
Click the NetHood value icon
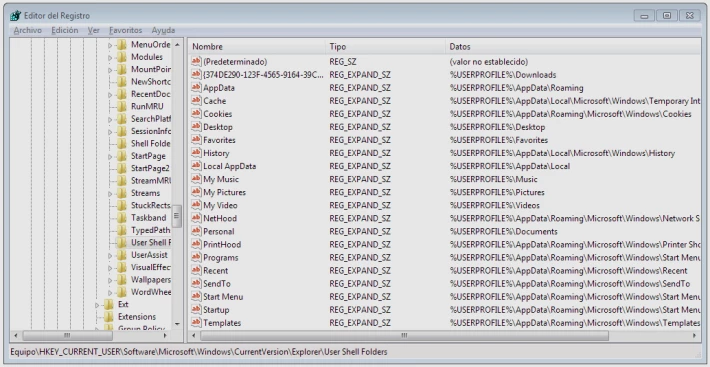(x=196, y=218)
